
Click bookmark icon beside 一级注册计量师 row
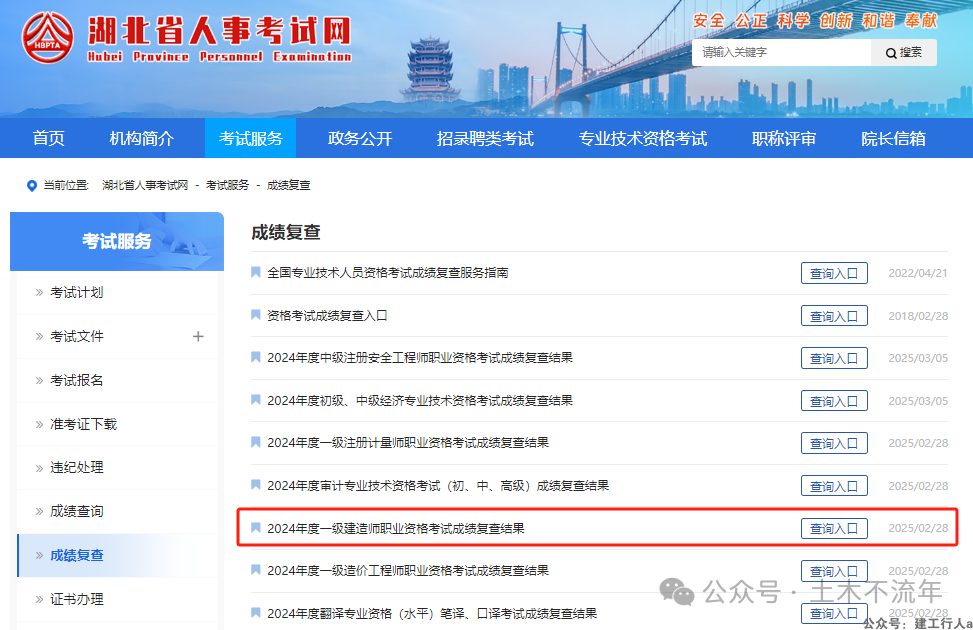(x=255, y=442)
